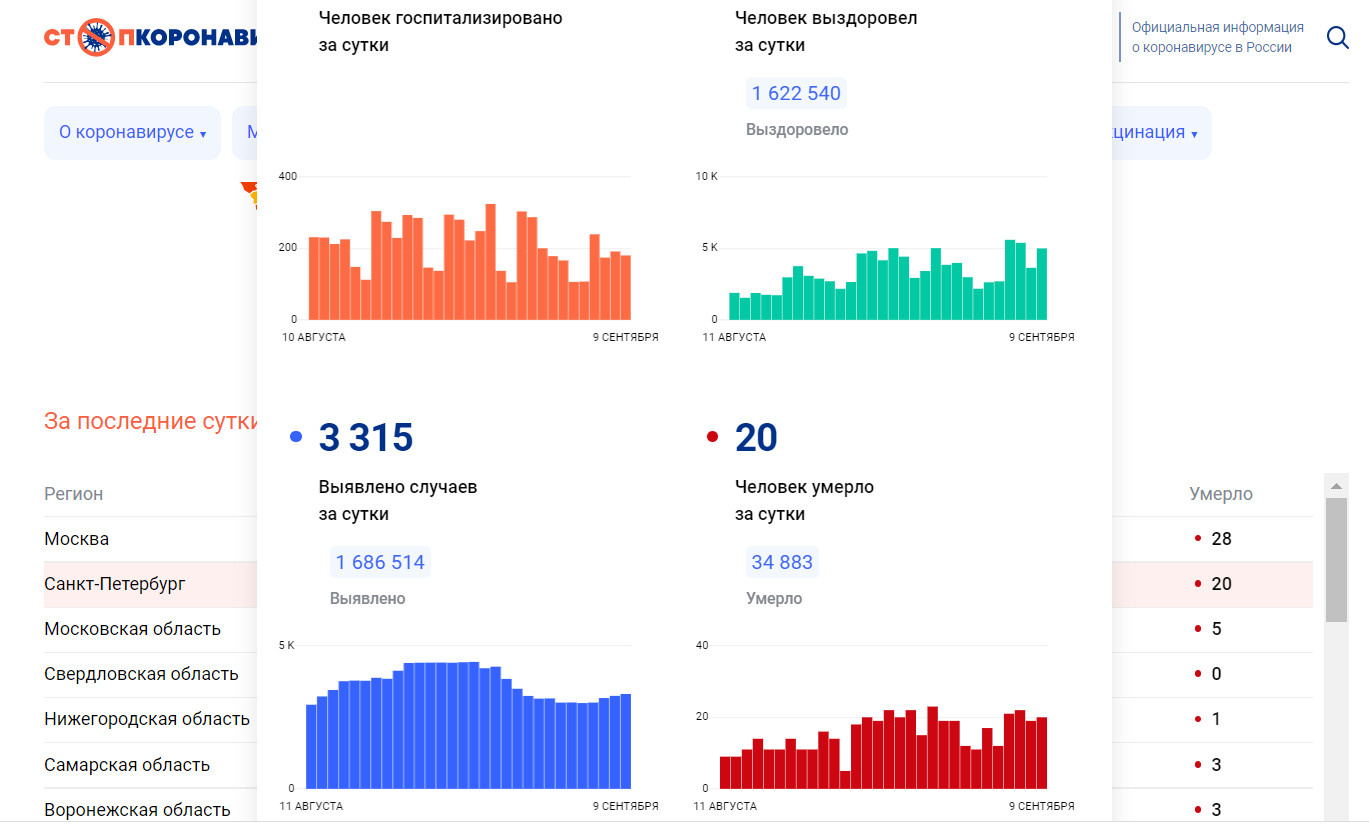Screen dimensions: 1369x824
Task: Expand the 'Вакцинация' dropdown menu
Action: [x=1160, y=133]
